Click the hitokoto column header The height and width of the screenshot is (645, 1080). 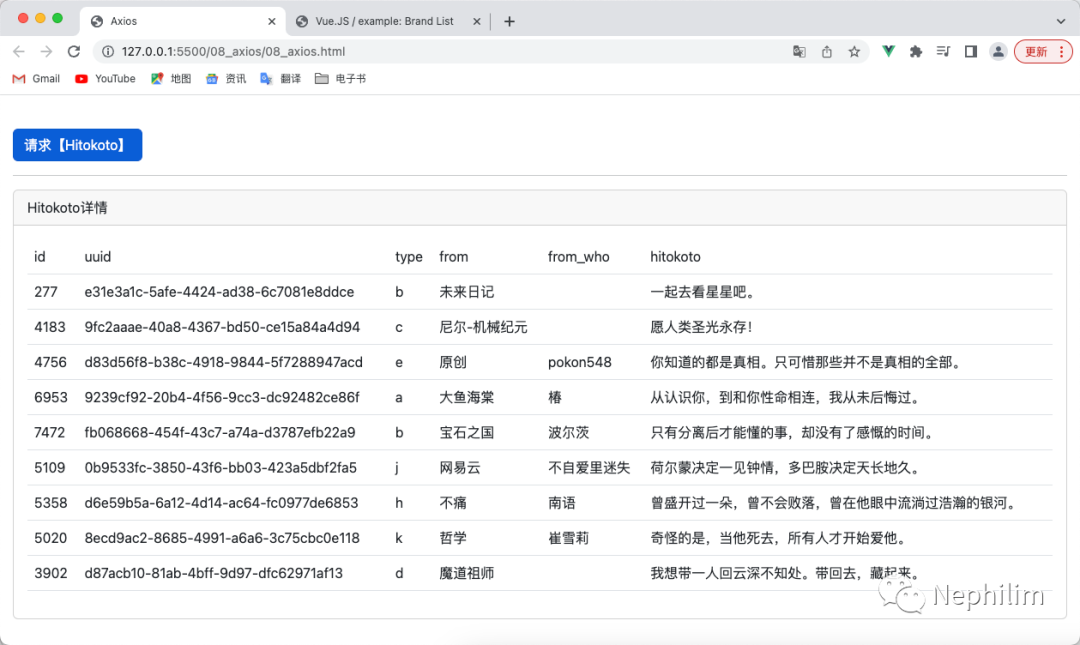point(675,257)
